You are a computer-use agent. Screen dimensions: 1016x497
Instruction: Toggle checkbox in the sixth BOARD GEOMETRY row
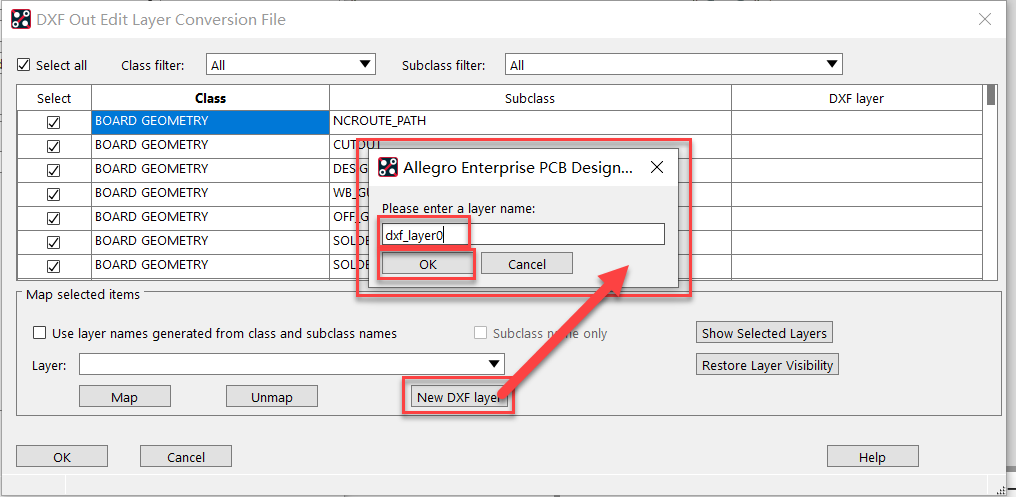(x=54, y=242)
